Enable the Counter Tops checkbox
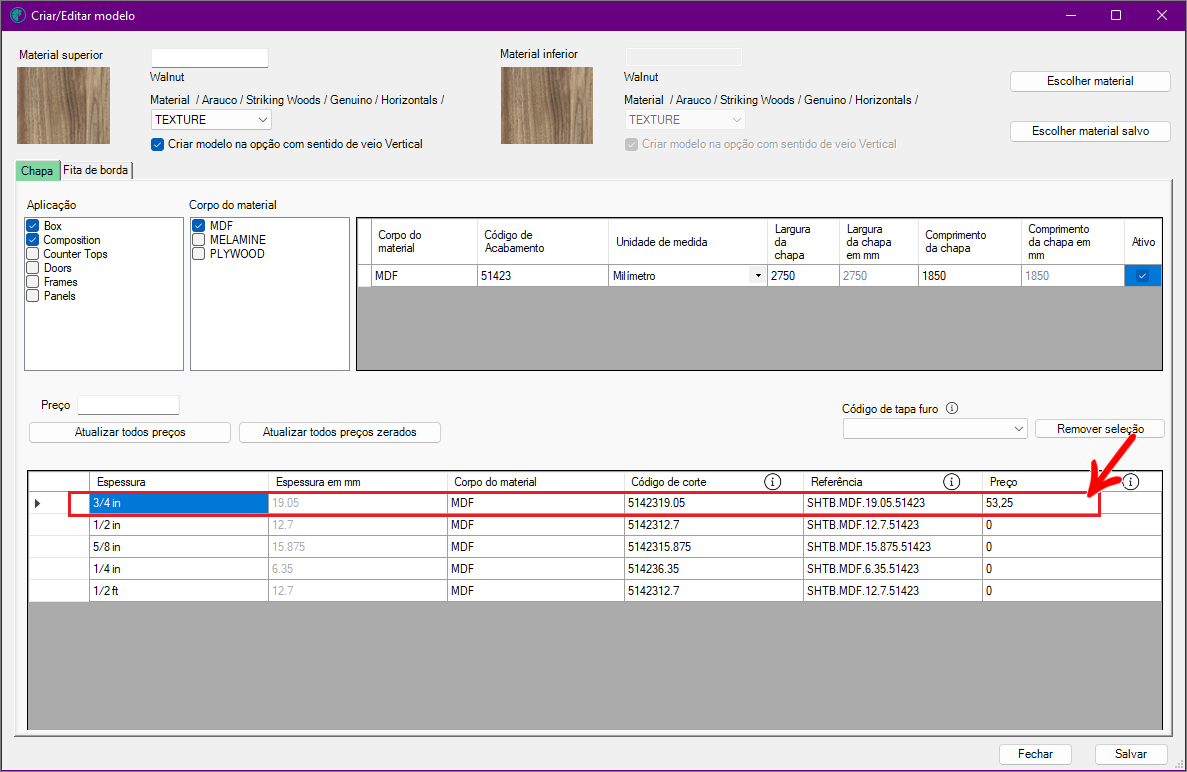The image size is (1187, 772). [33, 254]
